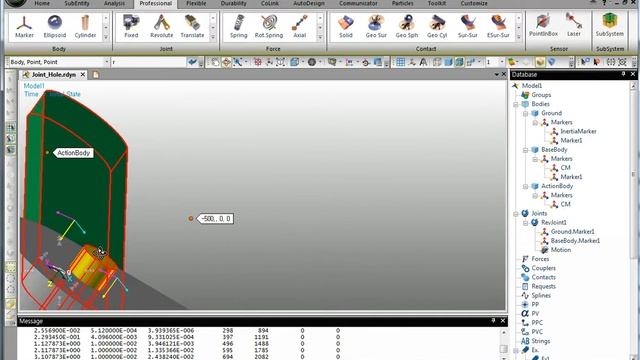Choose the Geo Sur contact tool
The width and height of the screenshot is (640, 360).
(x=376, y=27)
